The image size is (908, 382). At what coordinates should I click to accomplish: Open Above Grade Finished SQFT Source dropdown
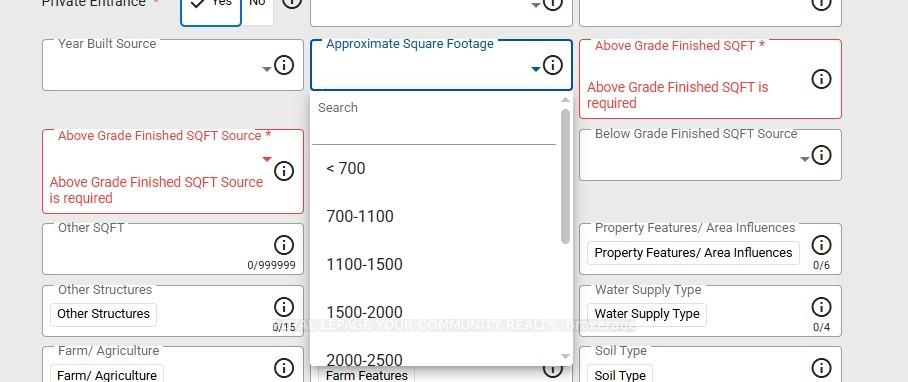(266, 159)
